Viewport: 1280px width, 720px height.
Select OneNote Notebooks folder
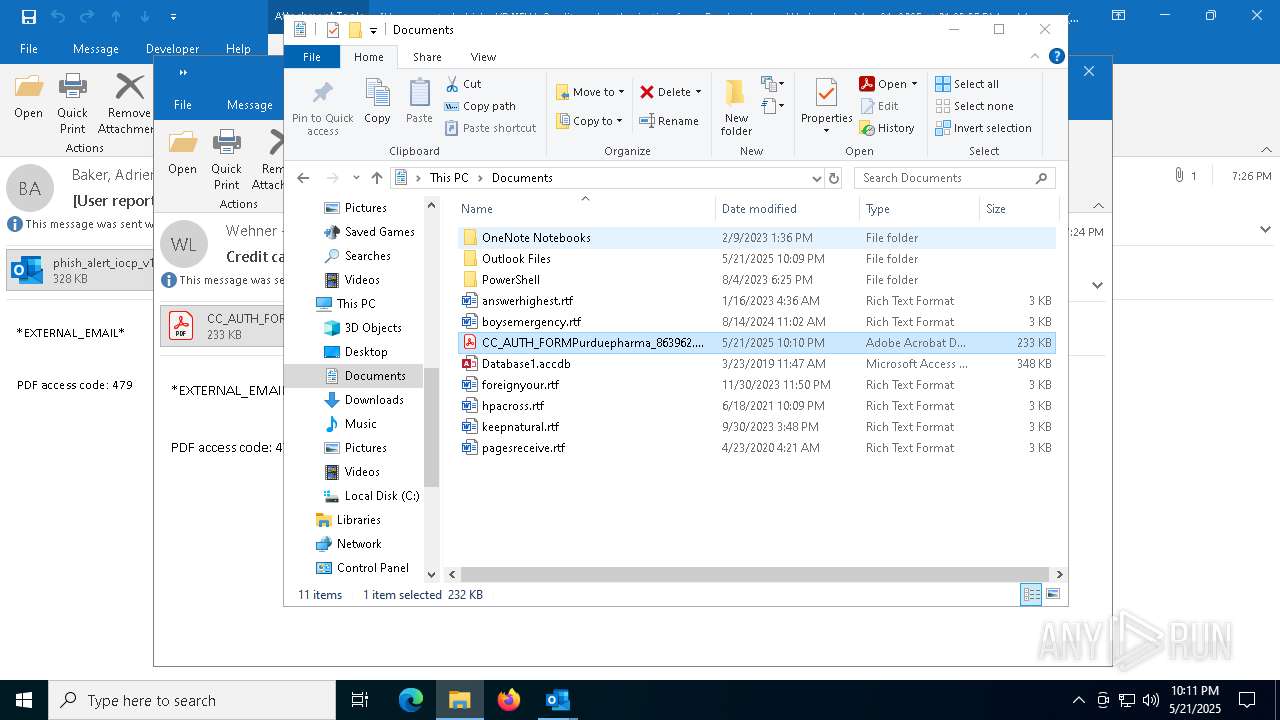756,238
